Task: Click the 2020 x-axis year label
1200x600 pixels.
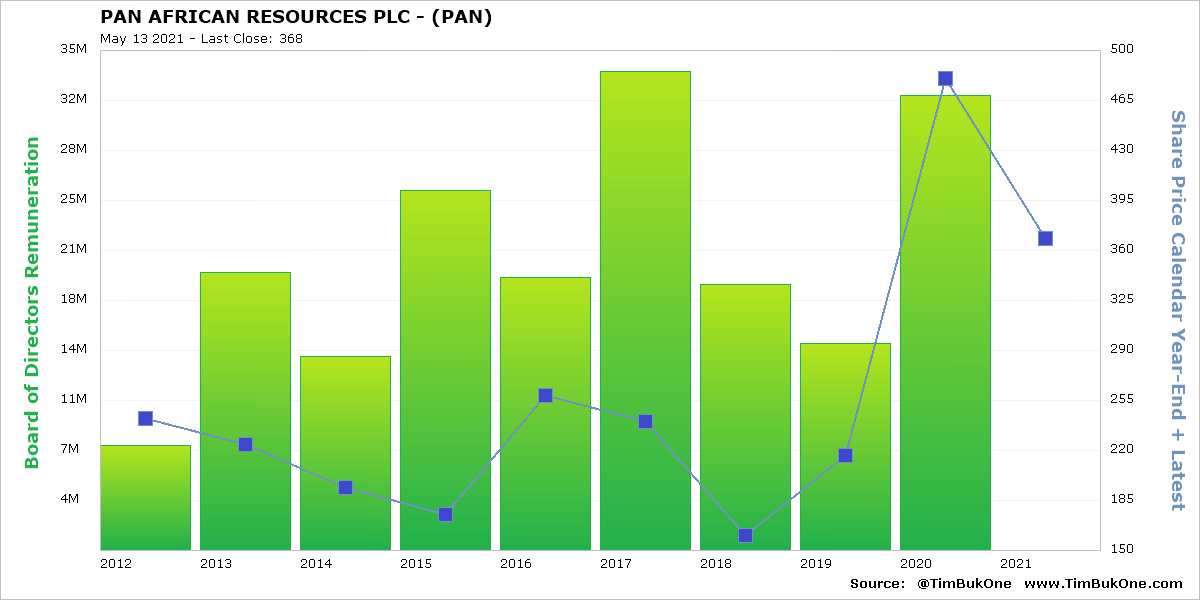Action: (916, 564)
